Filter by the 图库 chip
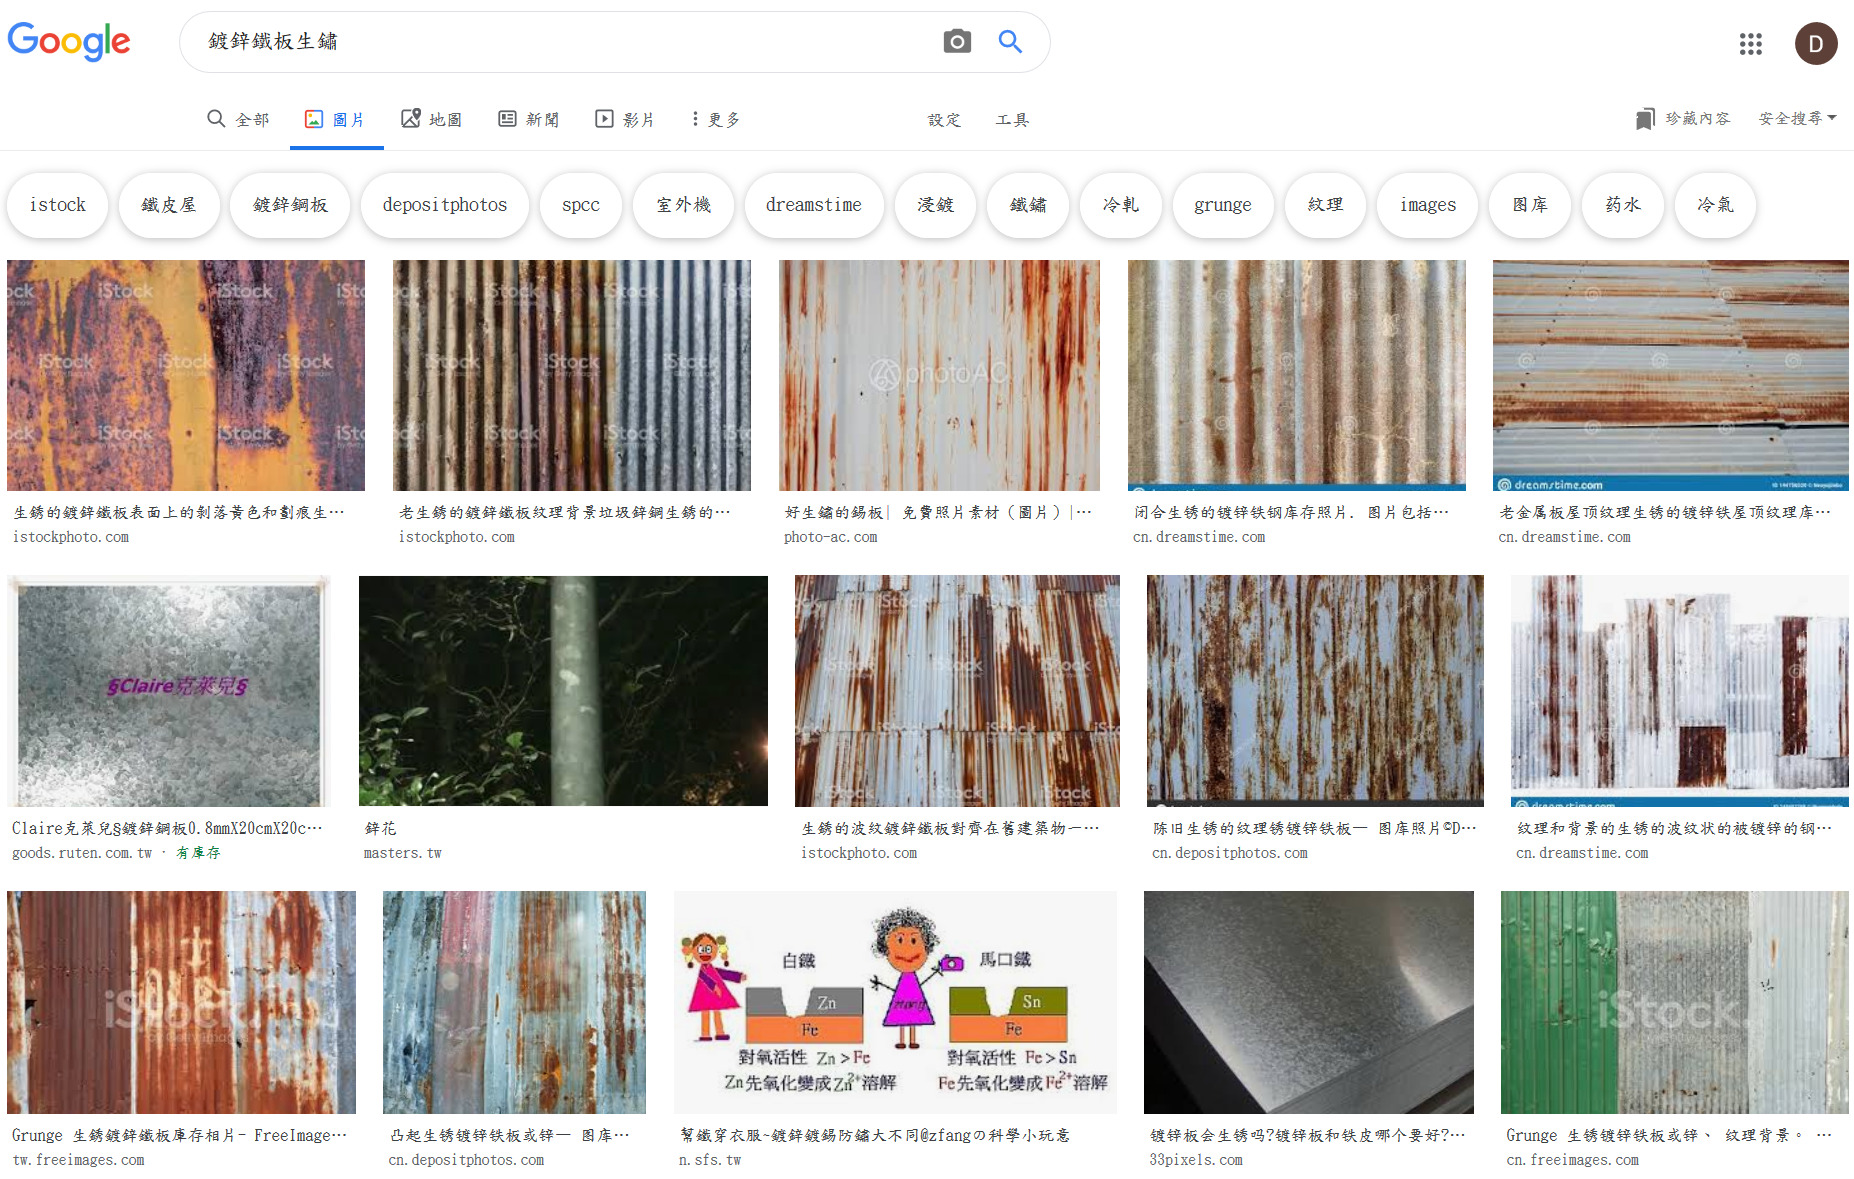This screenshot has width=1854, height=1179. point(1530,205)
